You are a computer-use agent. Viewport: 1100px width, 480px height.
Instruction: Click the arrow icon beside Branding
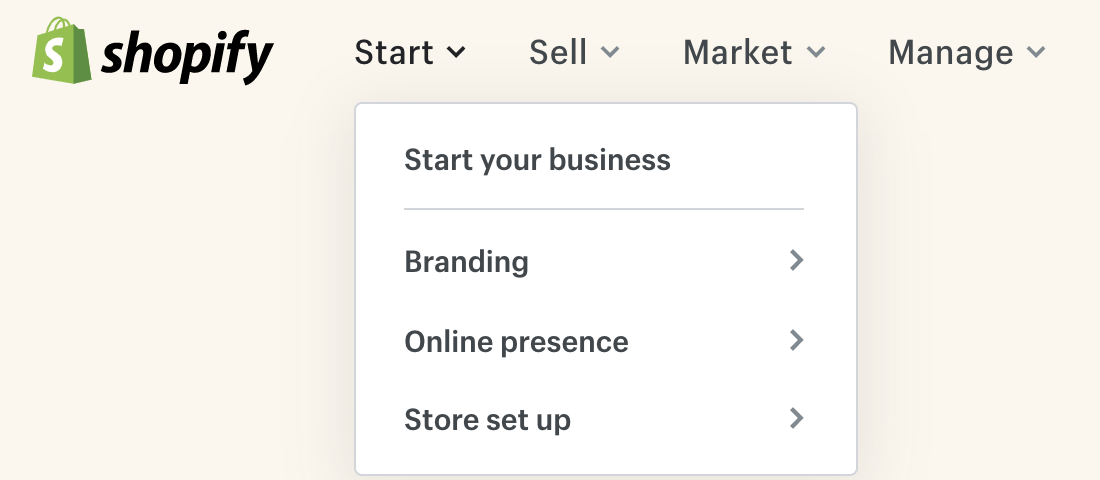[x=796, y=260]
